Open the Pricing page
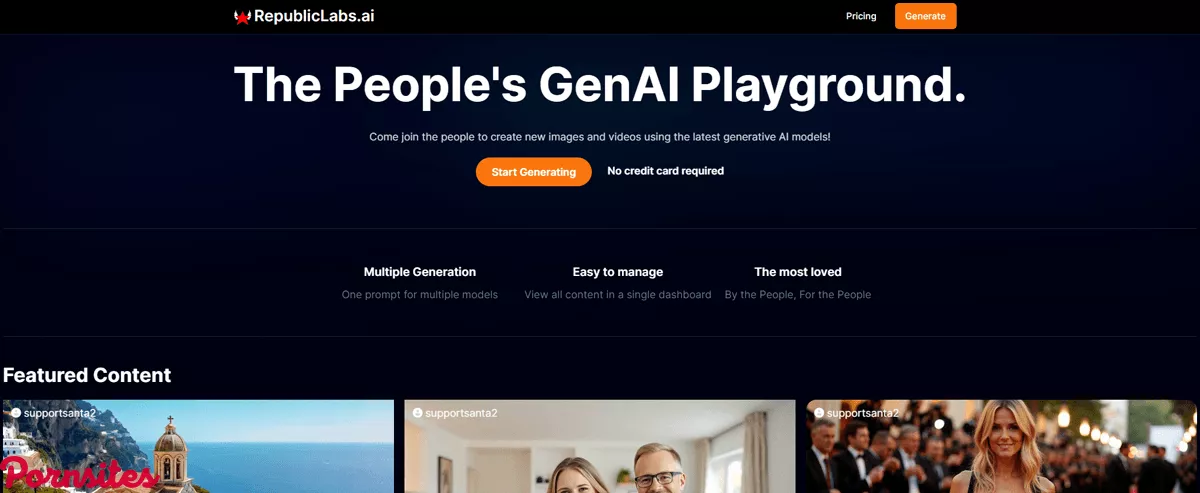The height and width of the screenshot is (493, 1200). [861, 16]
